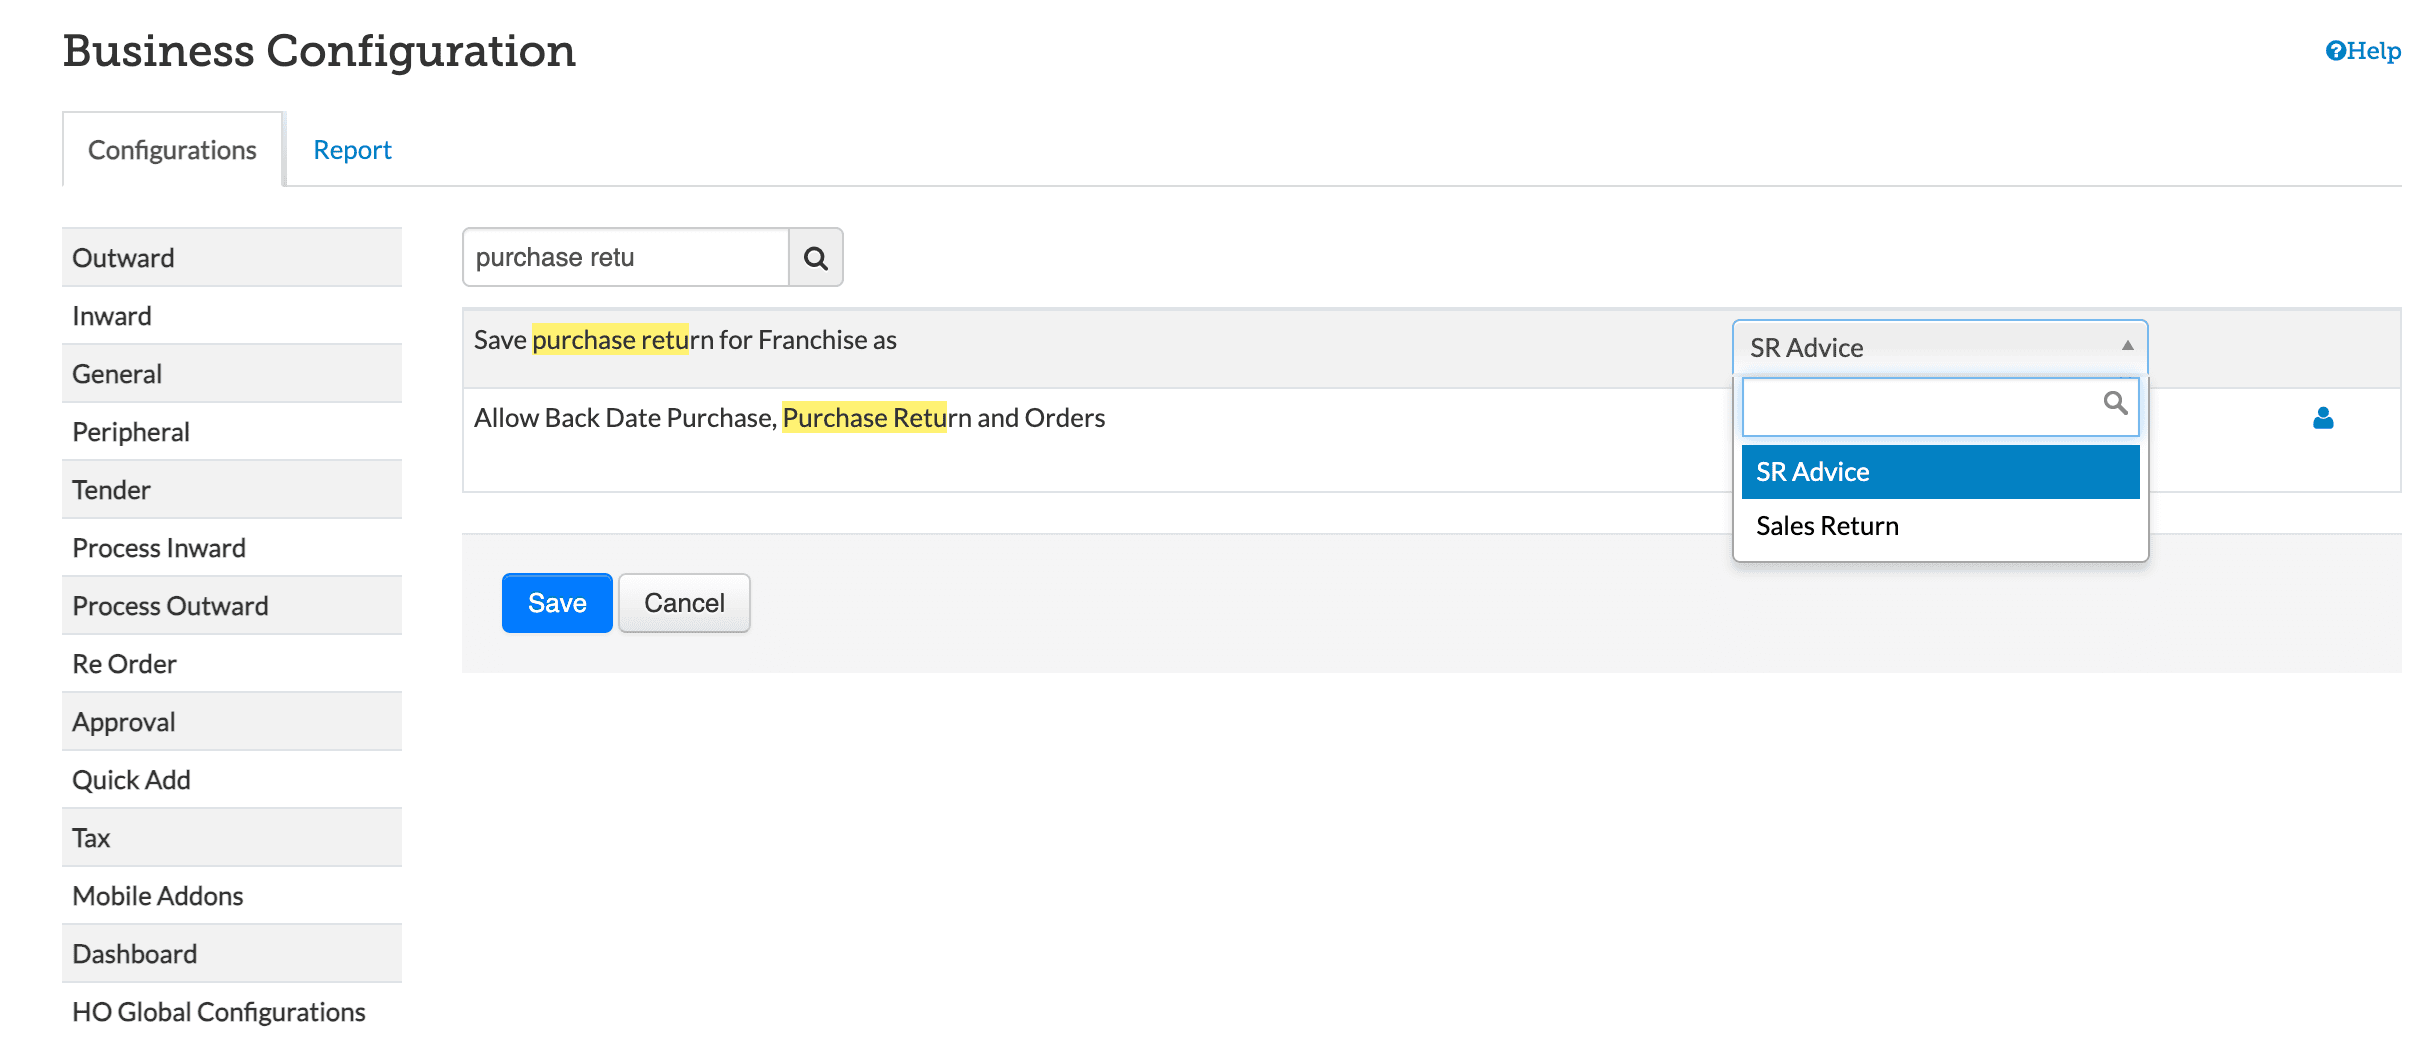Open the Configurations tab
Viewport: 2430px width, 1054px height.
(172, 150)
